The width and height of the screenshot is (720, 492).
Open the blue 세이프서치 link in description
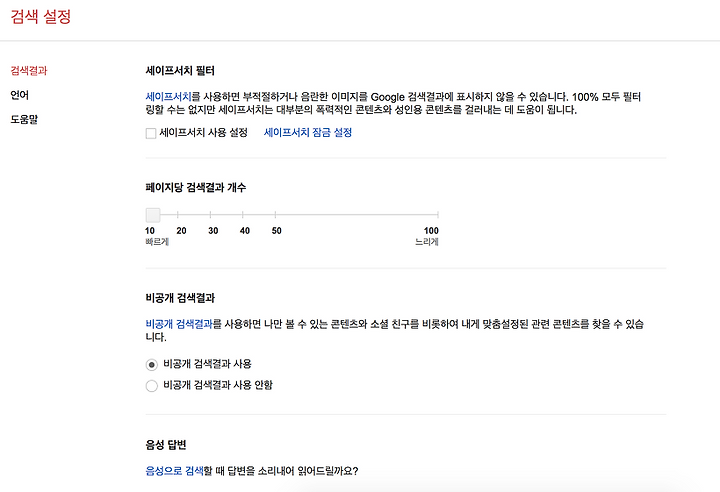point(168,97)
